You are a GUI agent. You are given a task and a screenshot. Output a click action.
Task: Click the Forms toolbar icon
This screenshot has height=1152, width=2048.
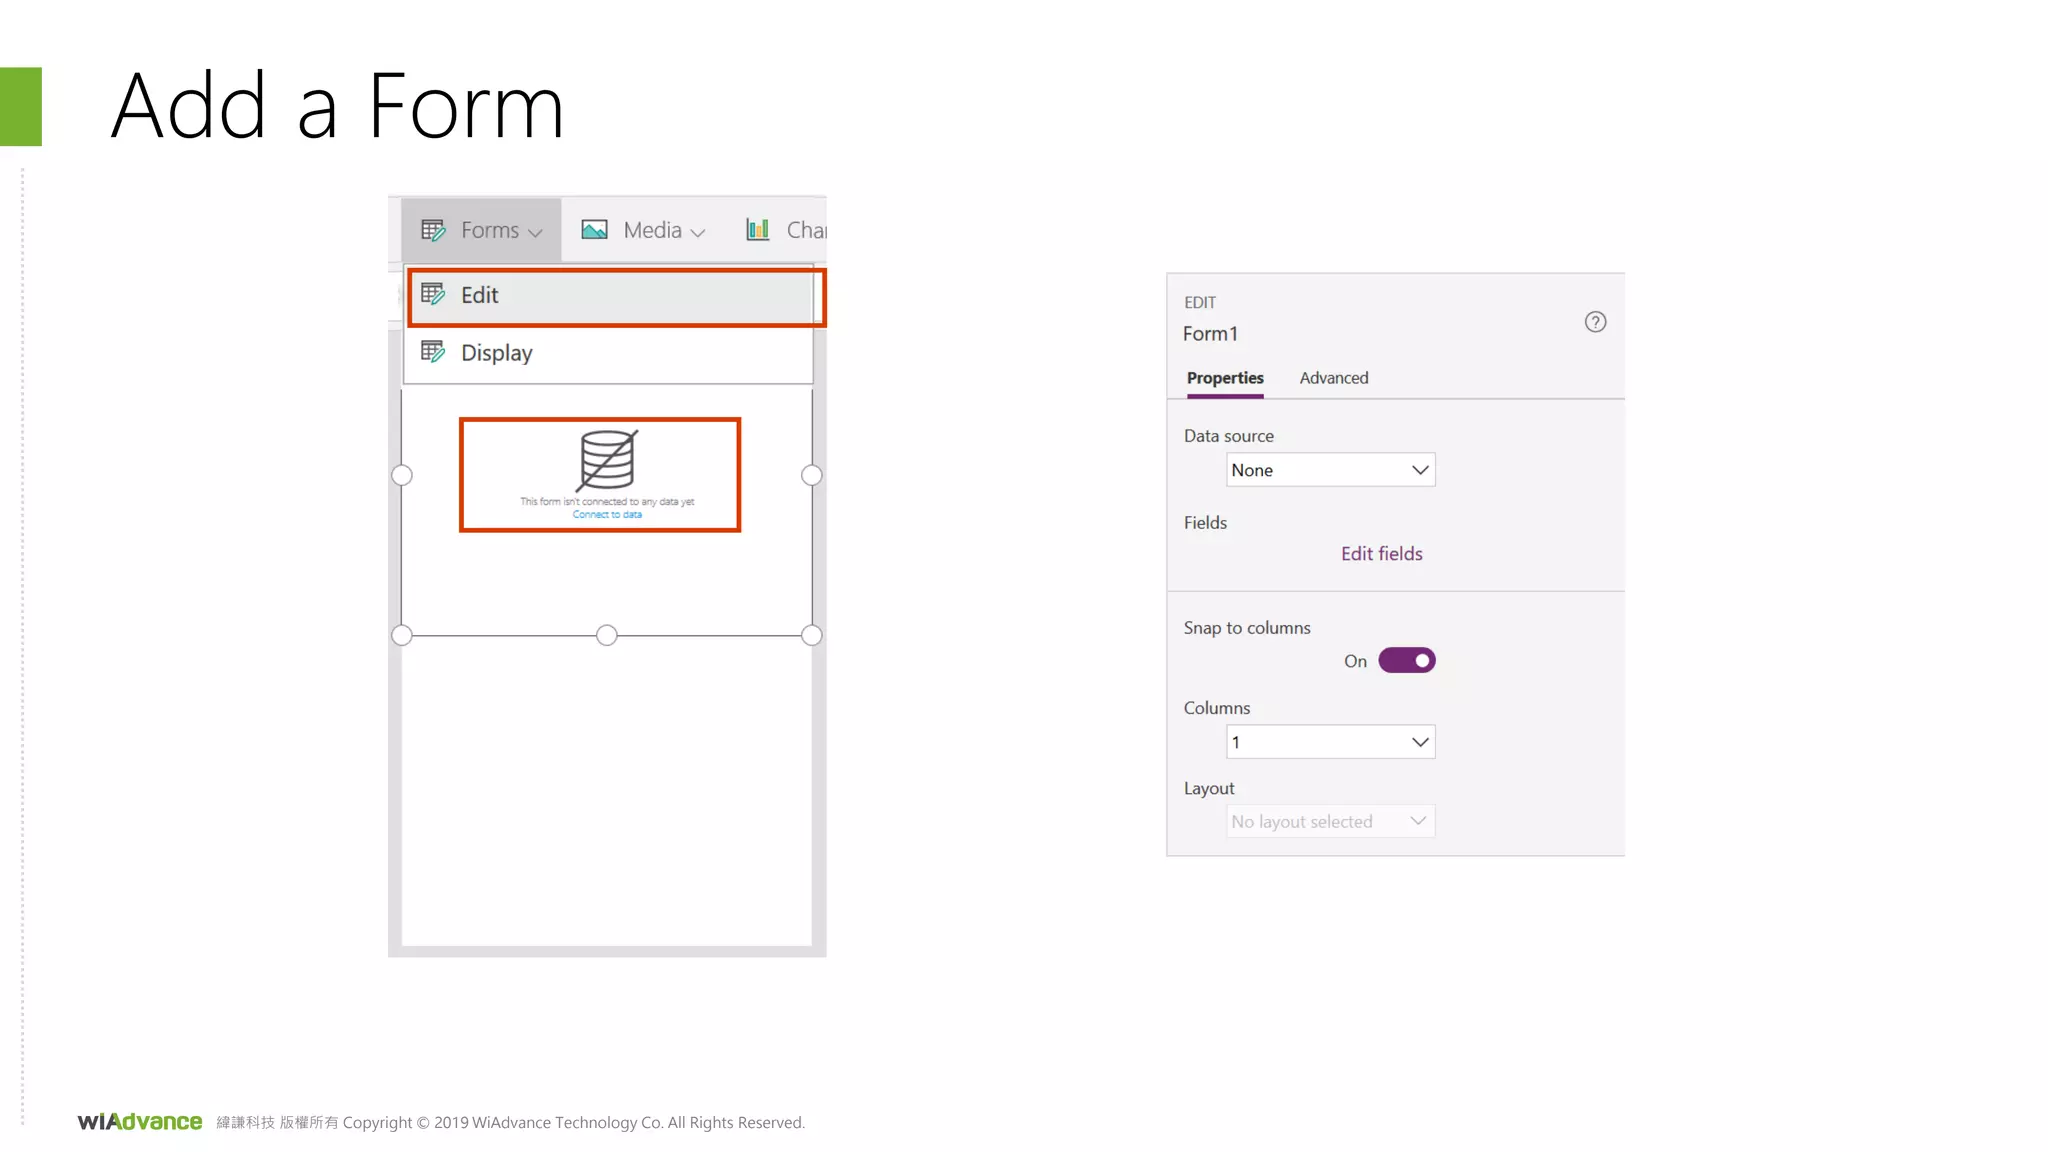tap(433, 231)
